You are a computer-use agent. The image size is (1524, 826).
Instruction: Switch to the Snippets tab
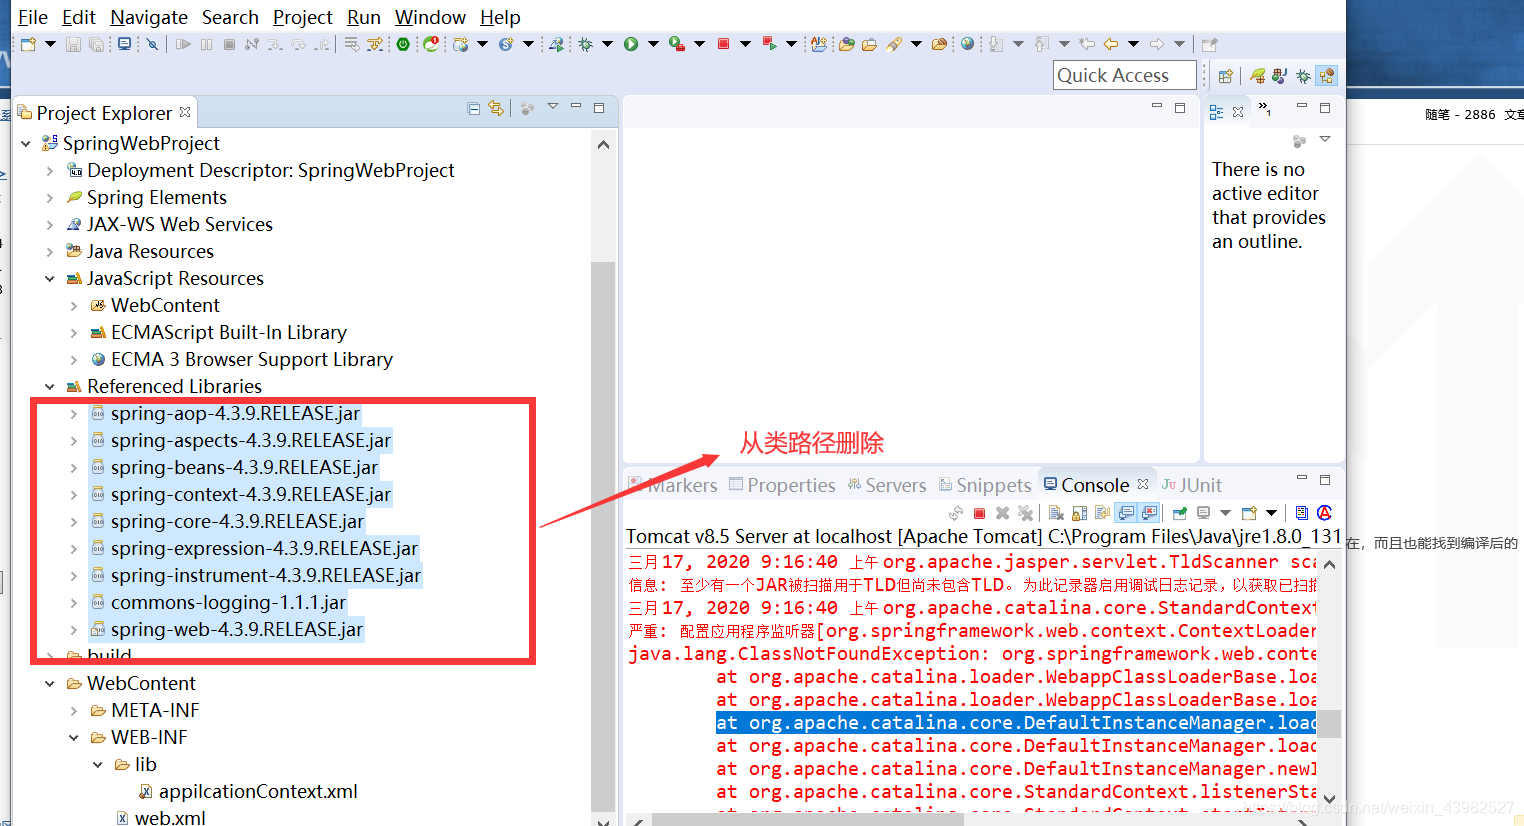(985, 485)
